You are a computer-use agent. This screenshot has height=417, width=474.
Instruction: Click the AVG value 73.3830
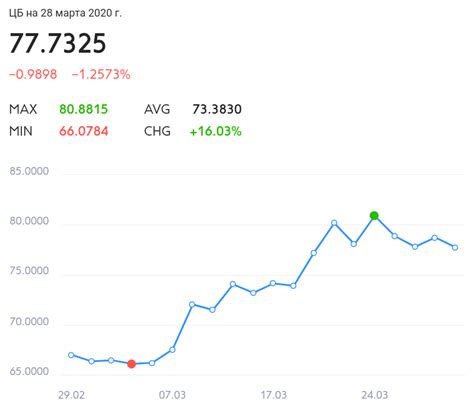tap(217, 109)
